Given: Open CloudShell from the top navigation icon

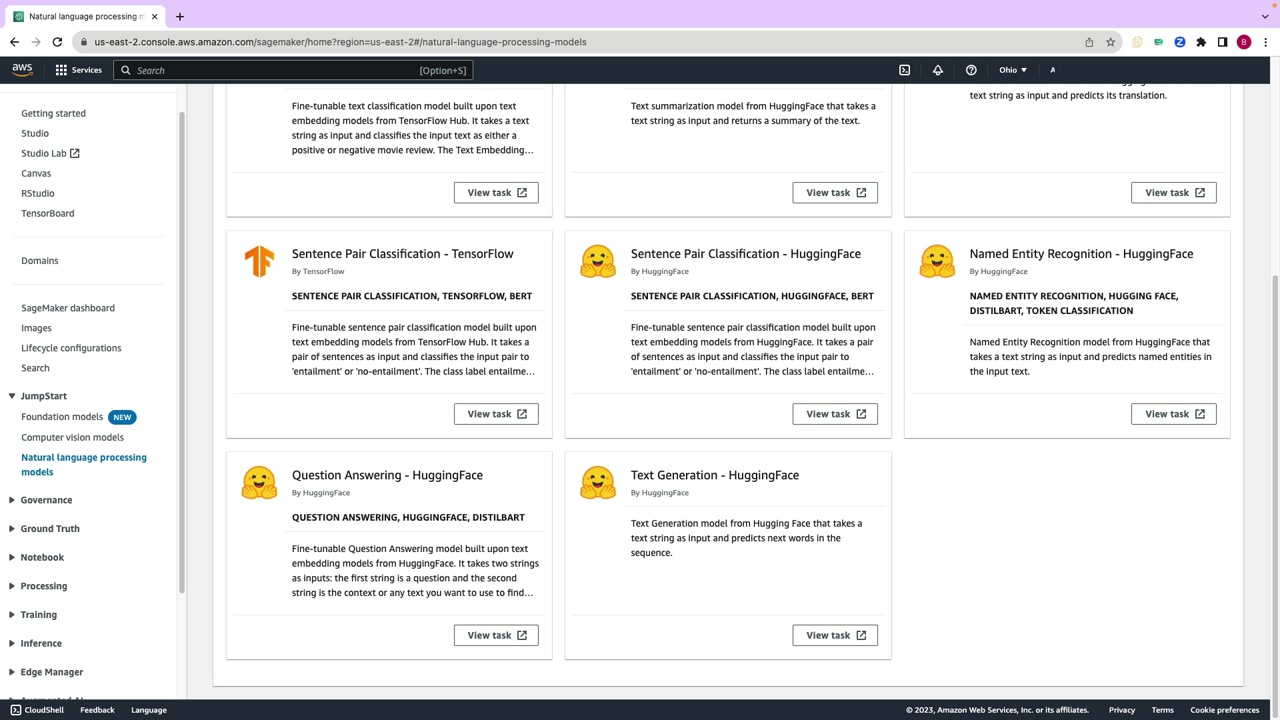Looking at the screenshot, I should coord(904,70).
